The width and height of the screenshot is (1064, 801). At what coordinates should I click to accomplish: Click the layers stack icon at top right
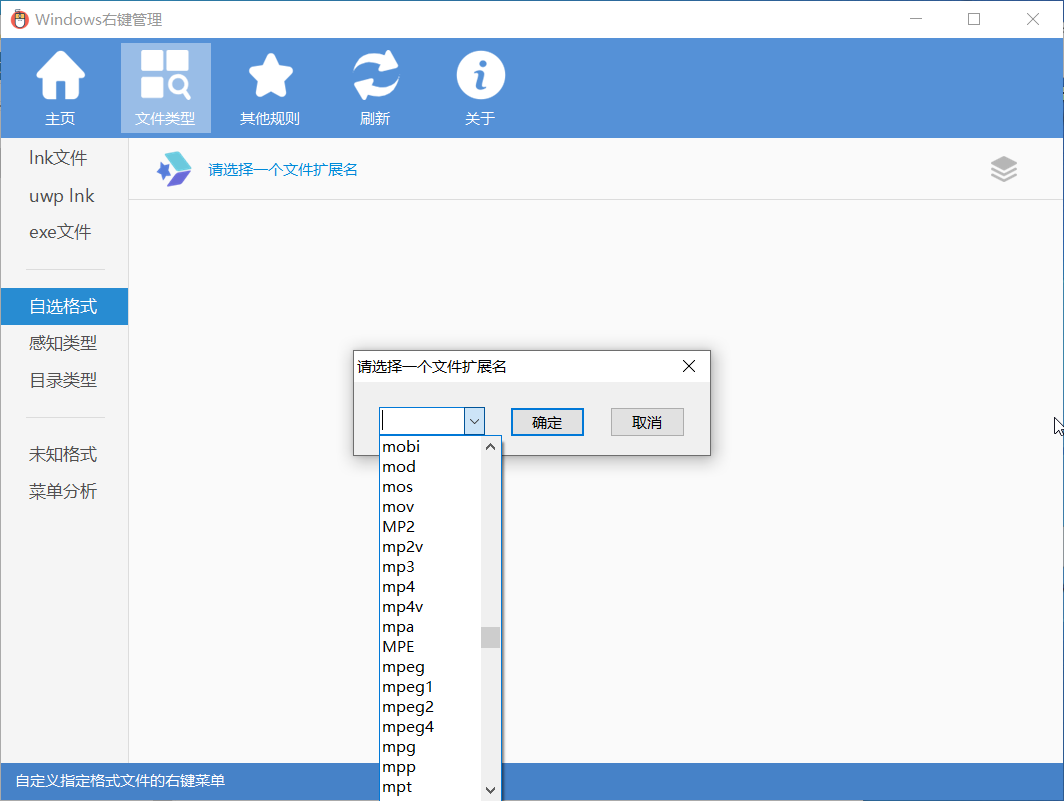[x=1004, y=169]
